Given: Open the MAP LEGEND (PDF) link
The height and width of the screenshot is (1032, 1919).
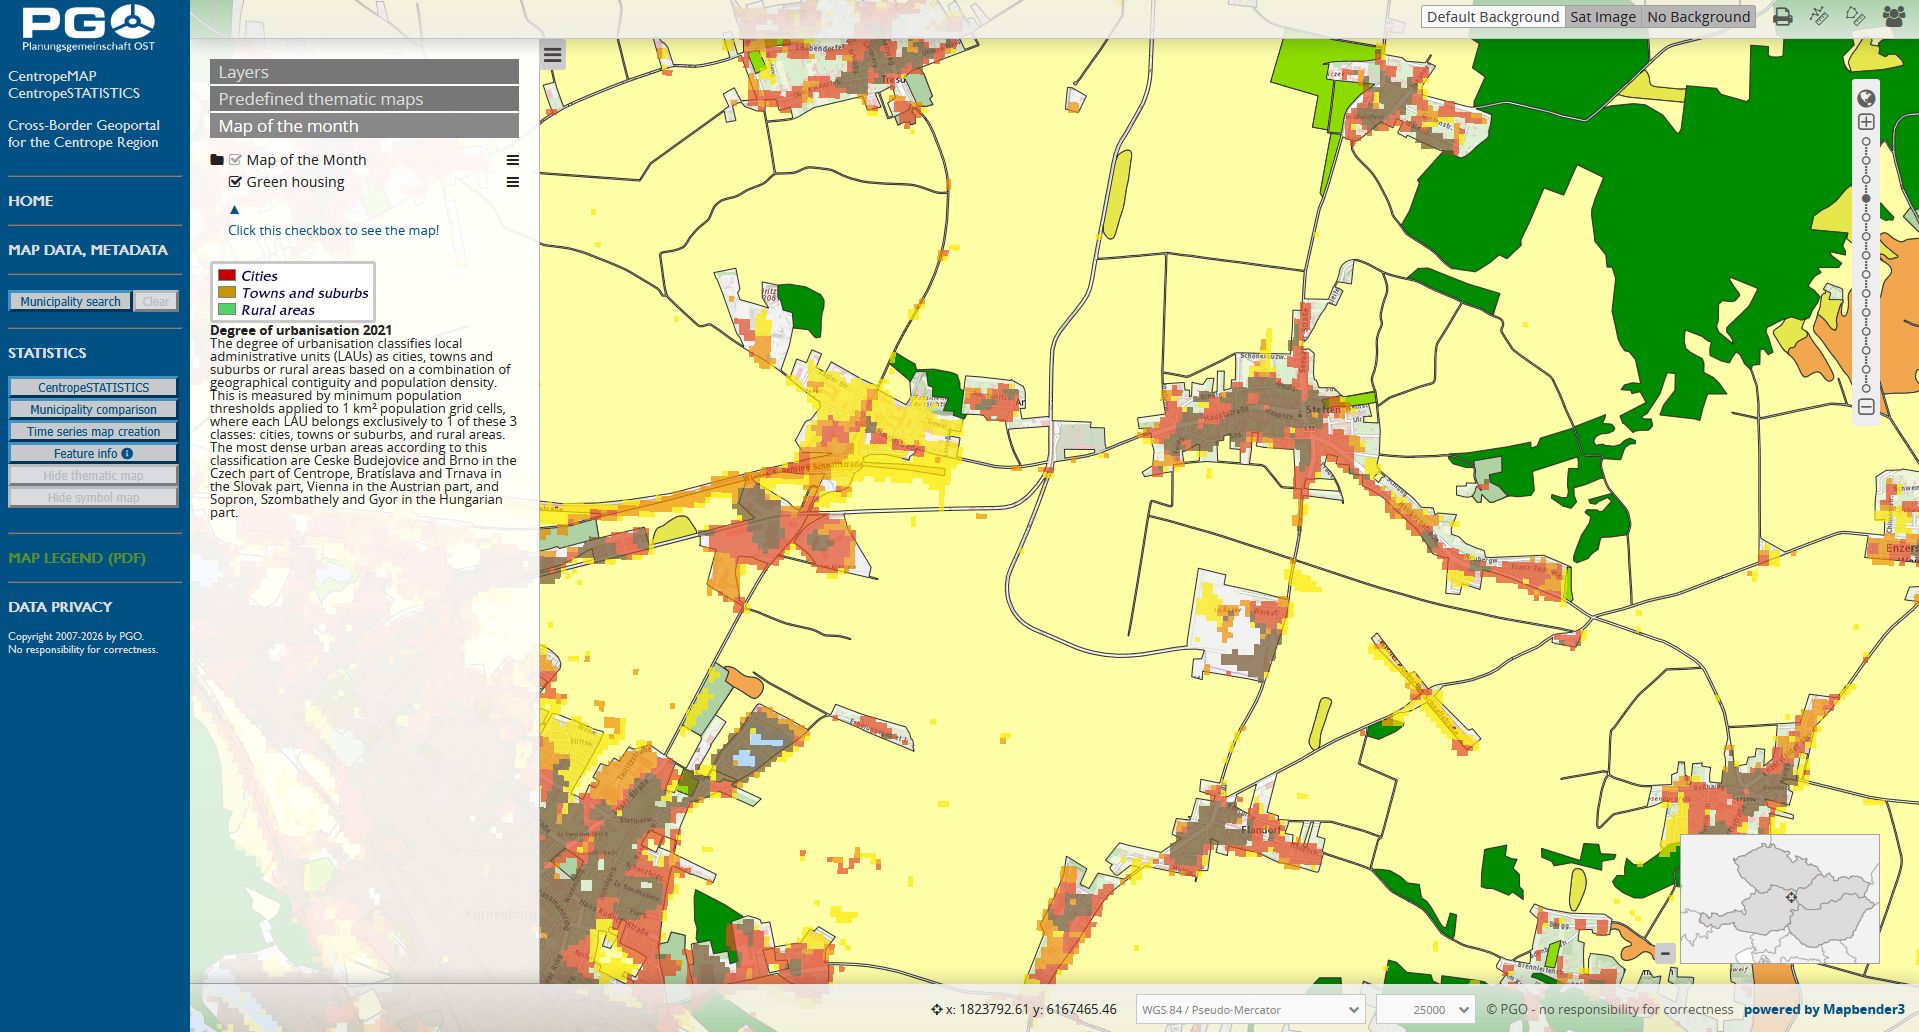Looking at the screenshot, I should [x=77, y=558].
